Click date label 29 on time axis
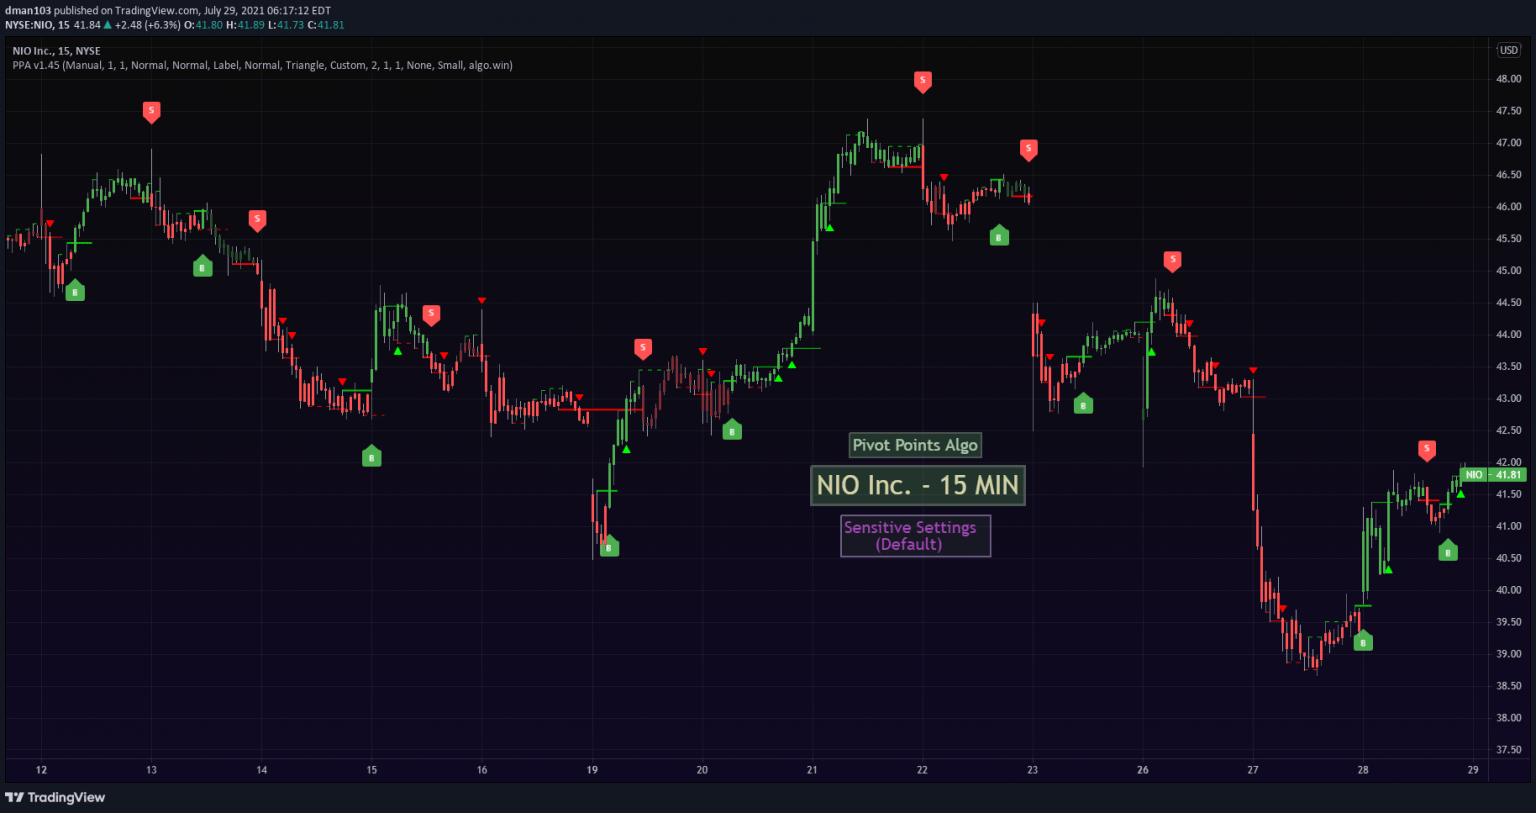The image size is (1536, 813). click(x=1473, y=770)
